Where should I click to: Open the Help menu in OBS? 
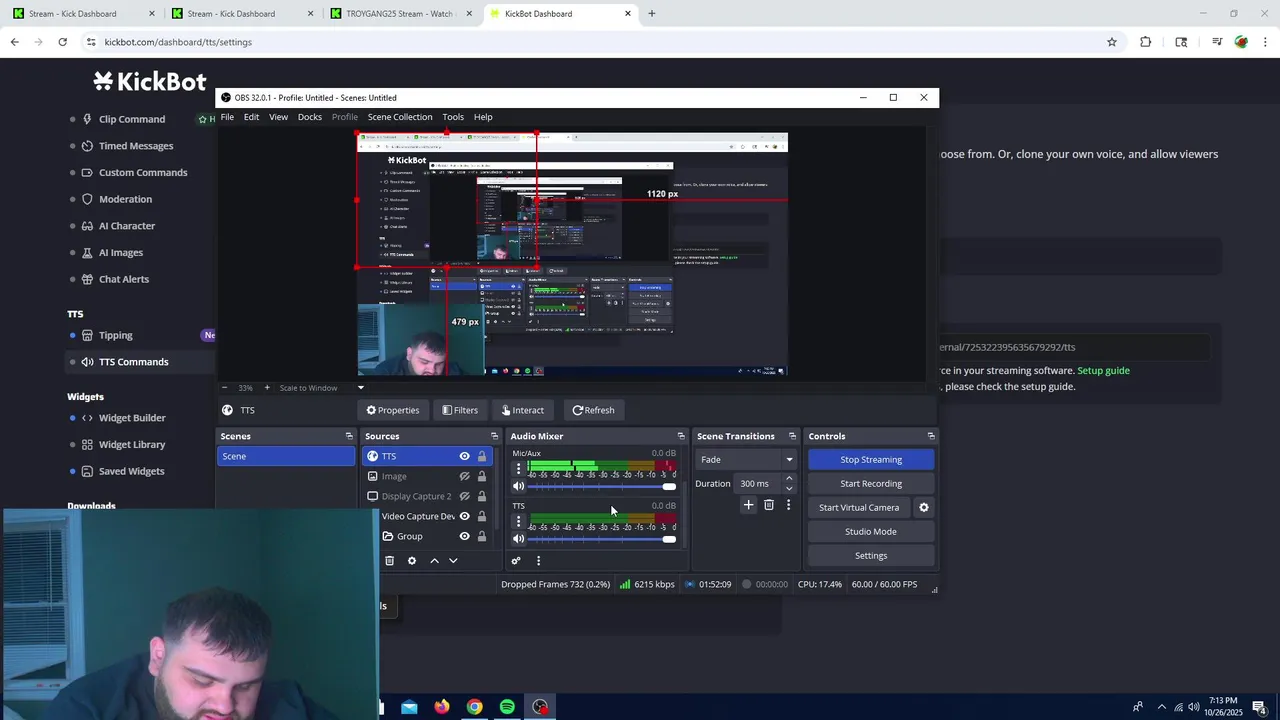pyautogui.click(x=483, y=117)
